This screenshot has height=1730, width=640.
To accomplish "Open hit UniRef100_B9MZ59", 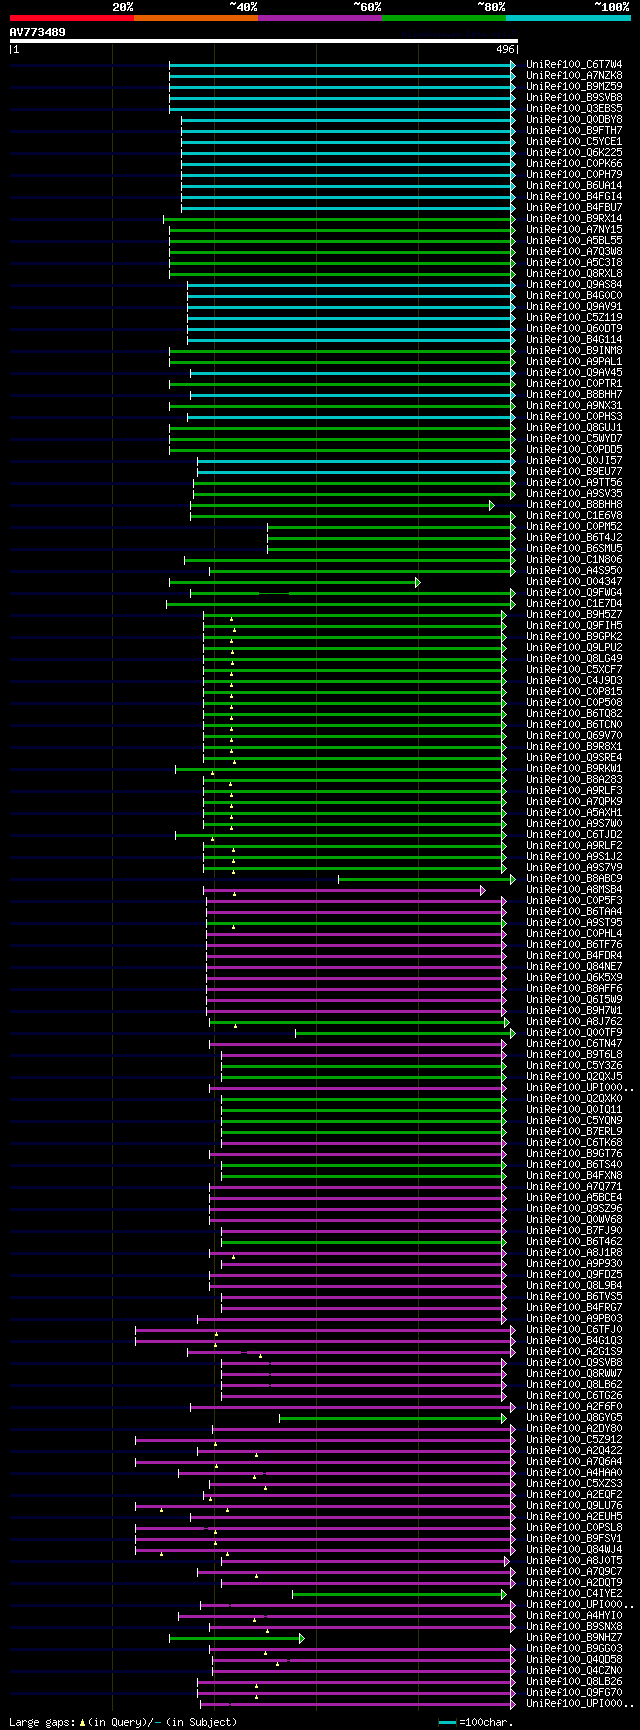I will [574, 87].
